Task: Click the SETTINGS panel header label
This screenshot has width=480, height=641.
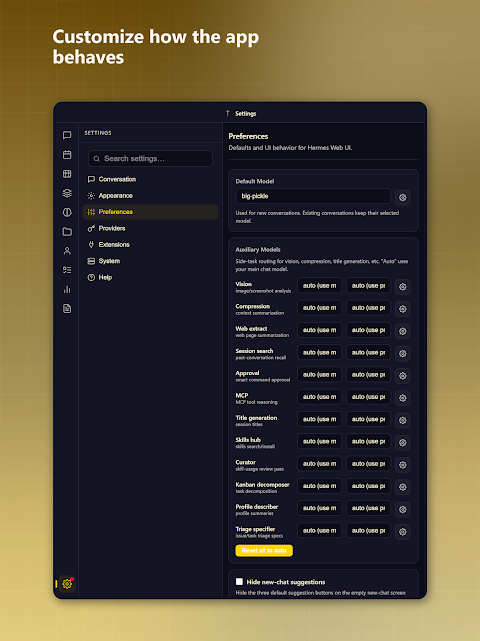Action: [x=98, y=133]
